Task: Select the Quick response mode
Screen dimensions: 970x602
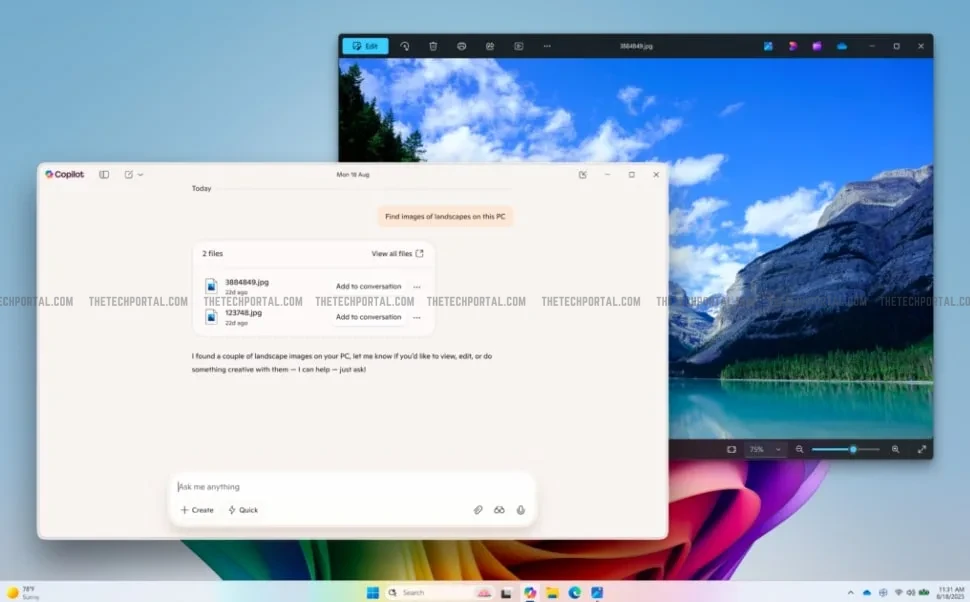Action: 243,510
